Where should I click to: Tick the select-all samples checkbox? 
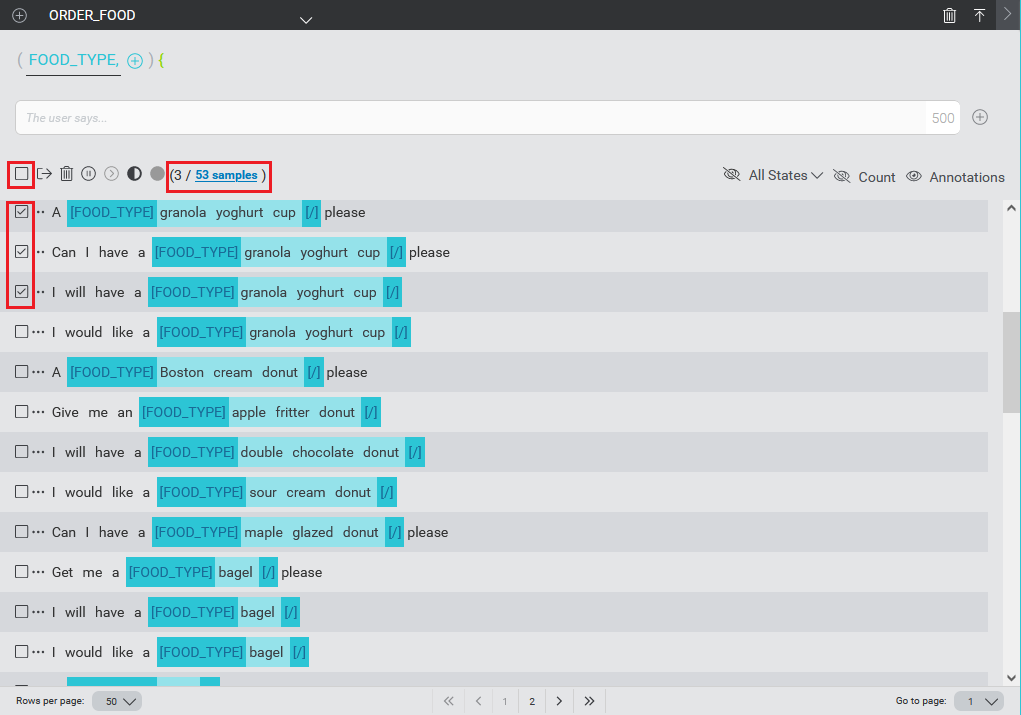(x=21, y=174)
